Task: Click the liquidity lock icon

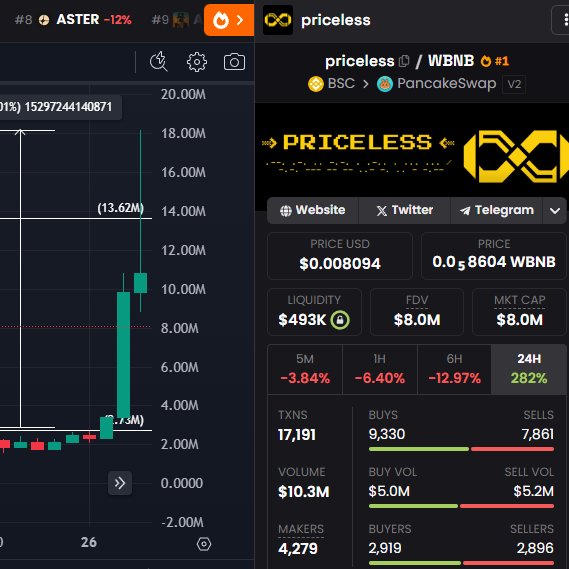Action: click(x=340, y=320)
